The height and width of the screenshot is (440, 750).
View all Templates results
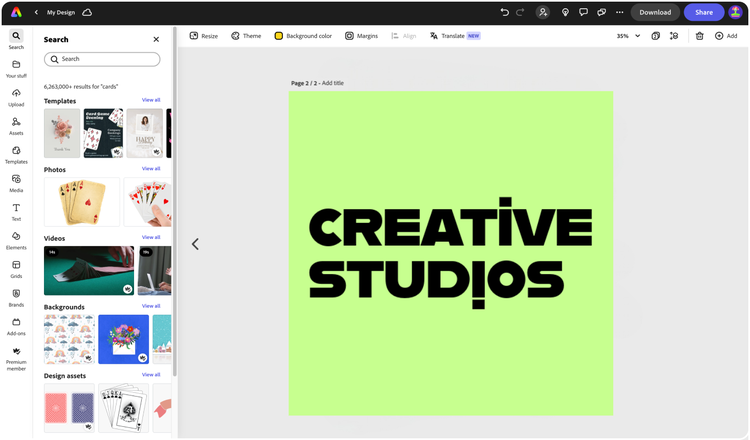click(151, 100)
